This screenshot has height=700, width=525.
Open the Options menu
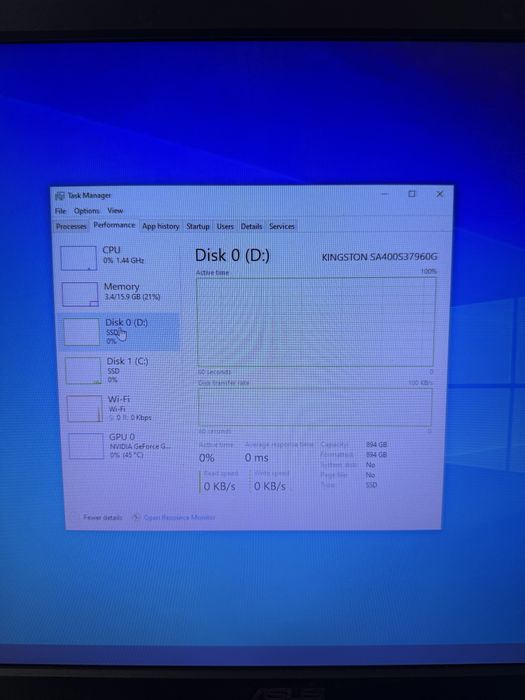[x=87, y=211]
